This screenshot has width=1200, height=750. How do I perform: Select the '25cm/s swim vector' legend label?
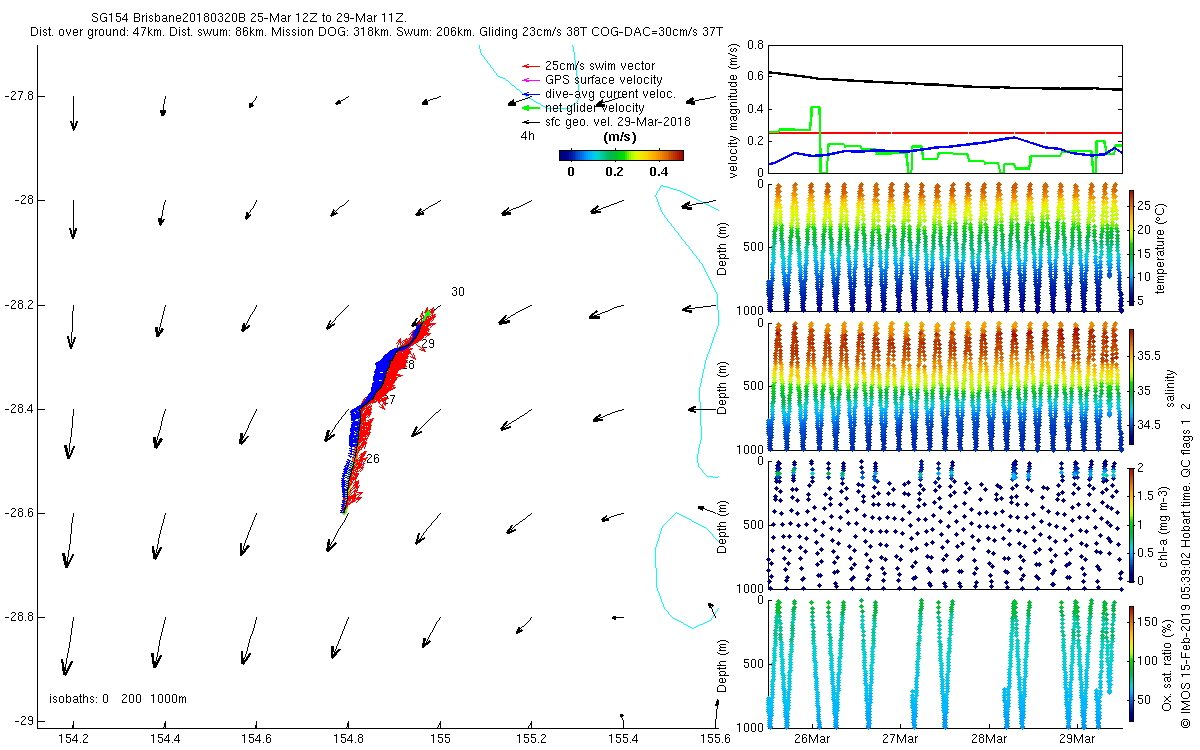coord(601,66)
